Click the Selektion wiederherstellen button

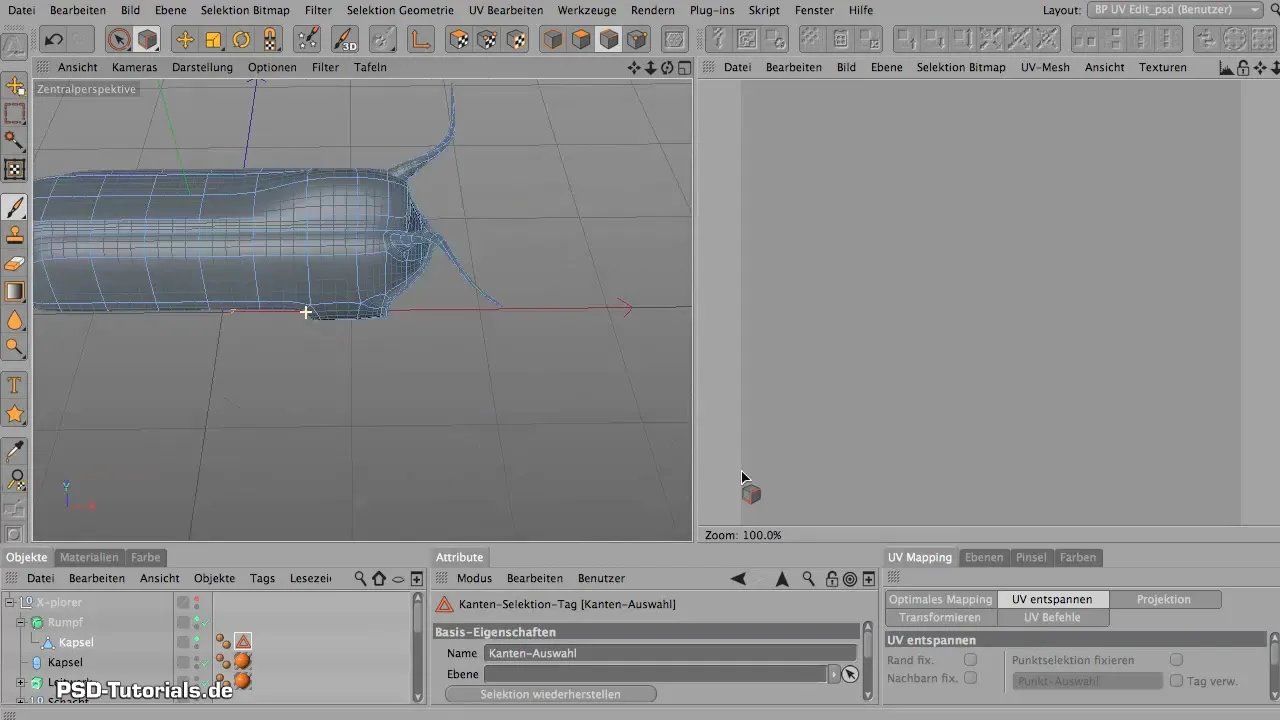(x=550, y=694)
